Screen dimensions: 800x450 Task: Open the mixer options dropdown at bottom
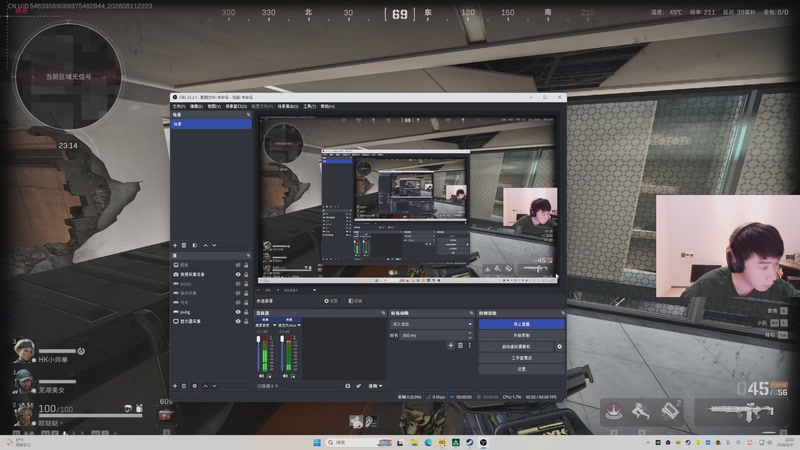376,386
